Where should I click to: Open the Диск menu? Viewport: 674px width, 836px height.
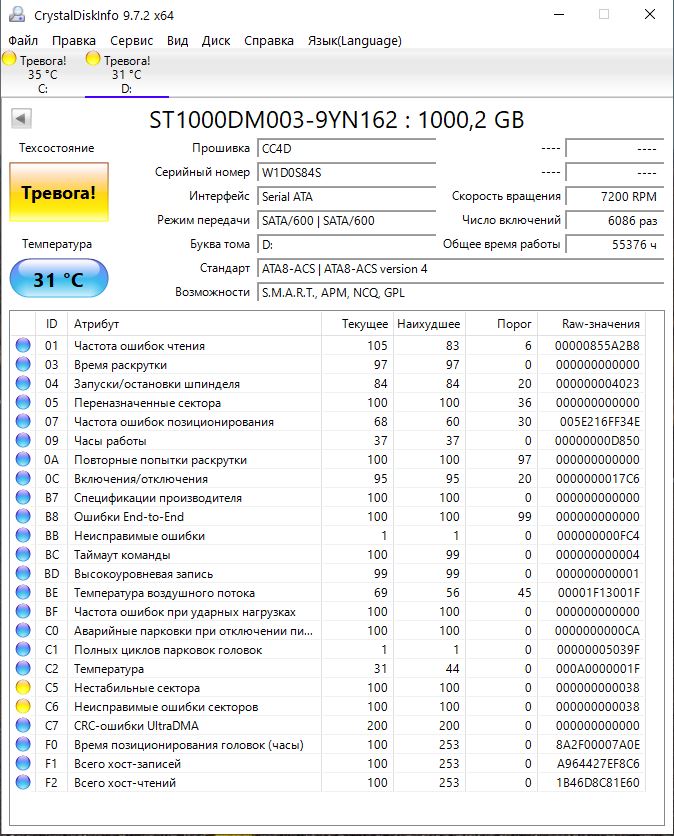coord(215,41)
